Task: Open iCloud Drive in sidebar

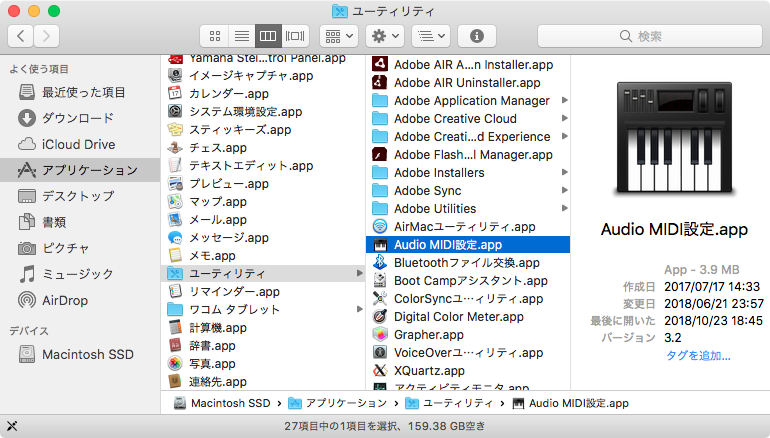Action: tap(80, 144)
